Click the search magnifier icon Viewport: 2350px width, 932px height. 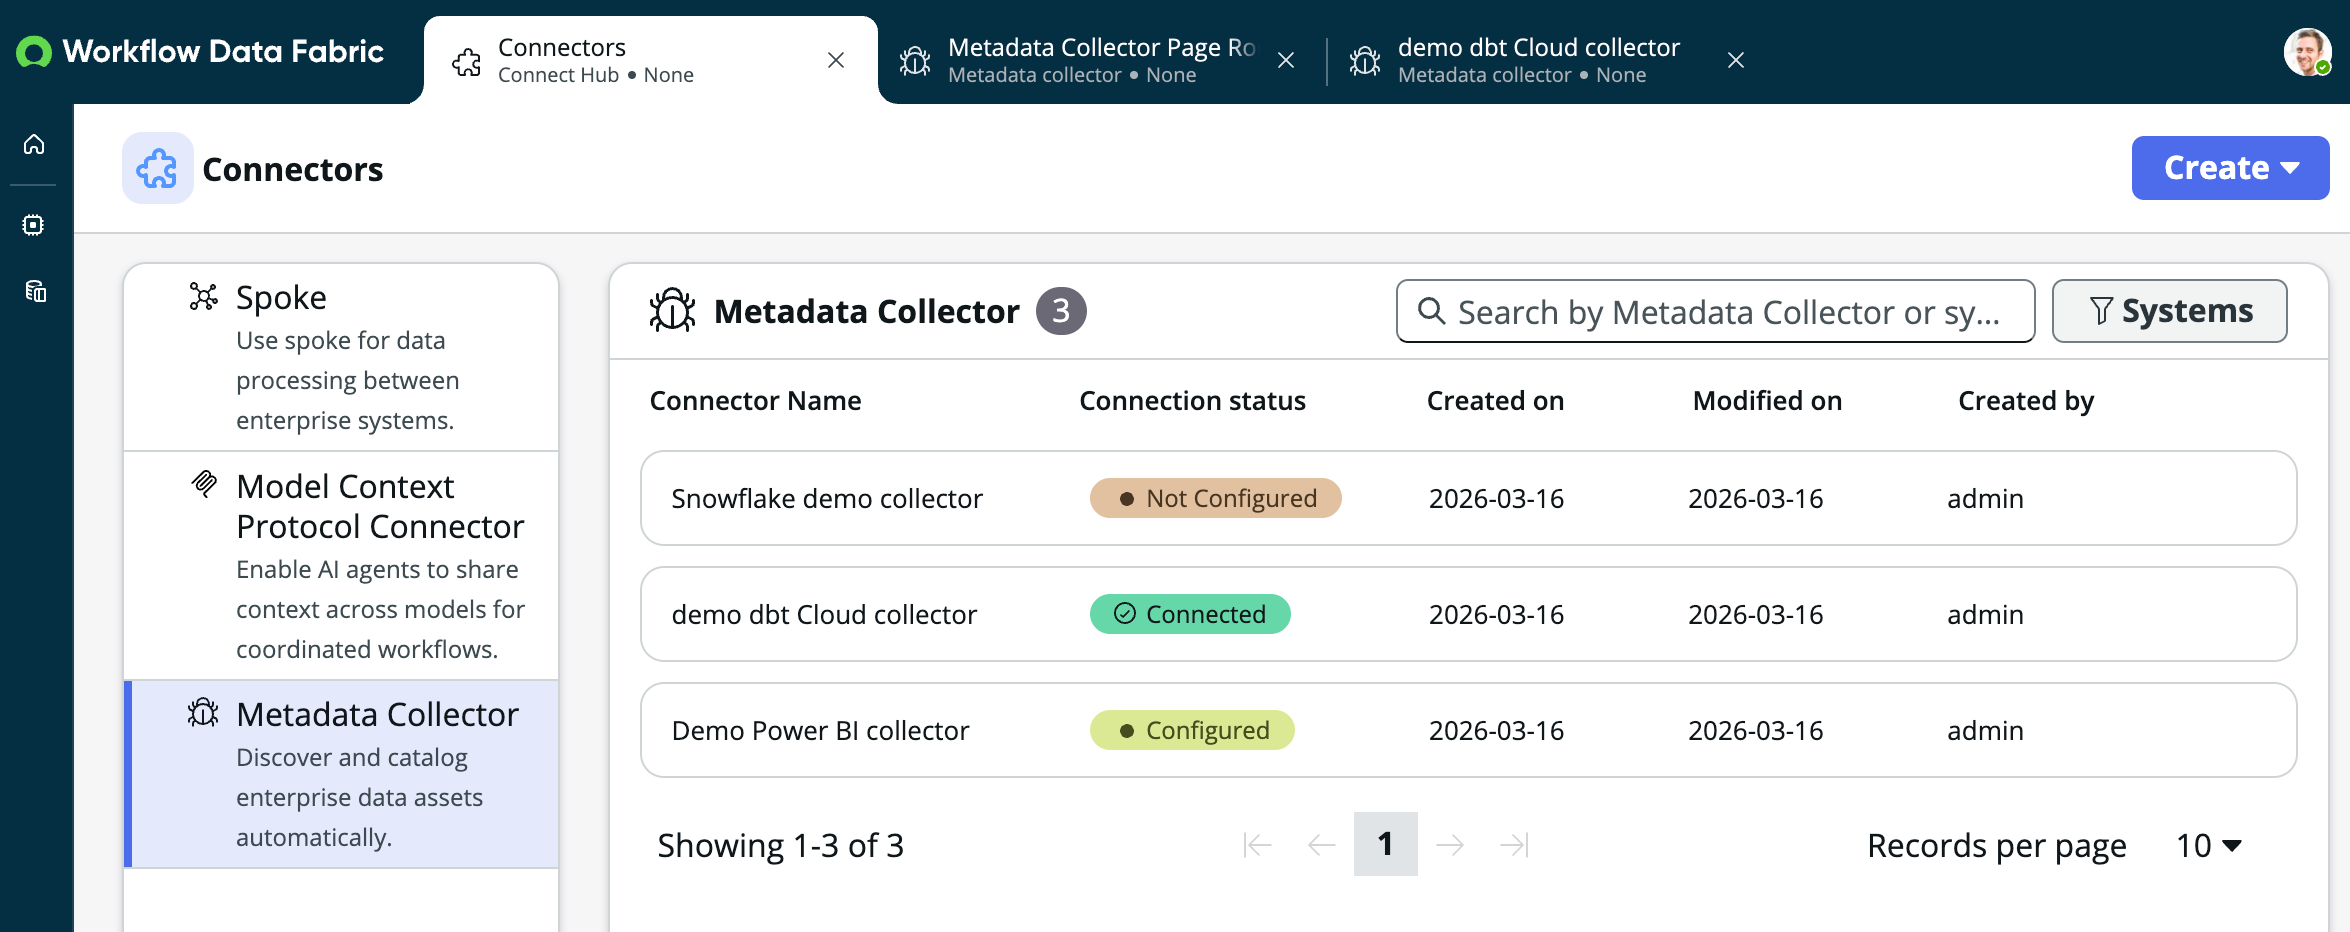1431,311
